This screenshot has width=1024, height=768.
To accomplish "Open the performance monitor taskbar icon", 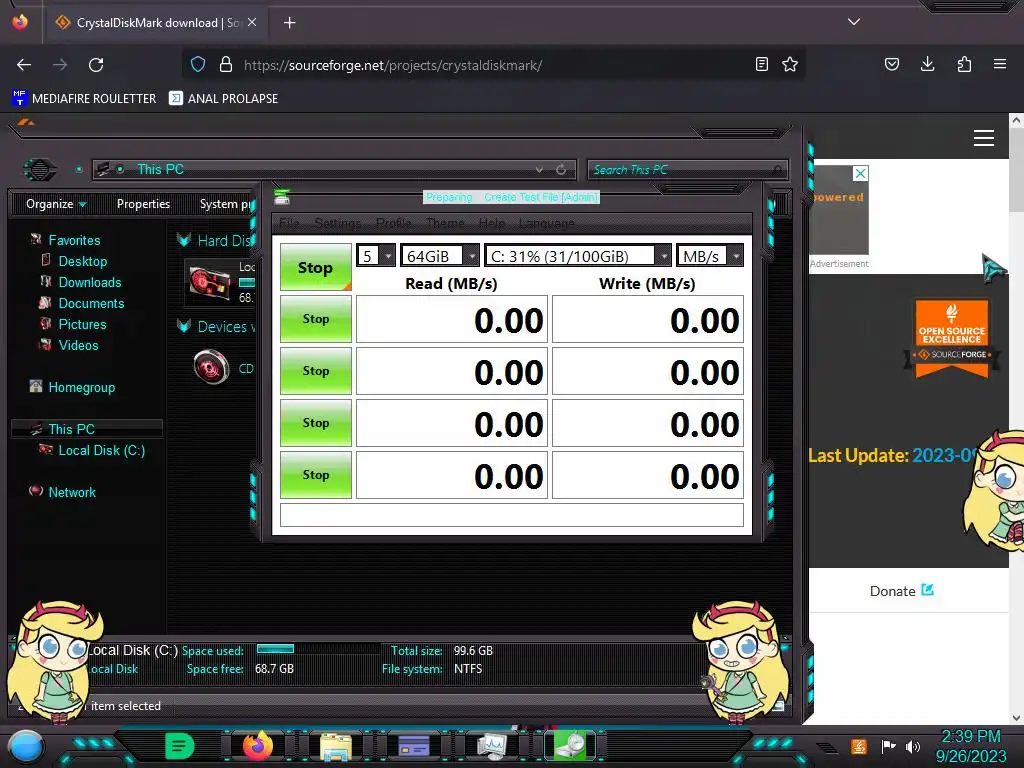I will (x=492, y=746).
